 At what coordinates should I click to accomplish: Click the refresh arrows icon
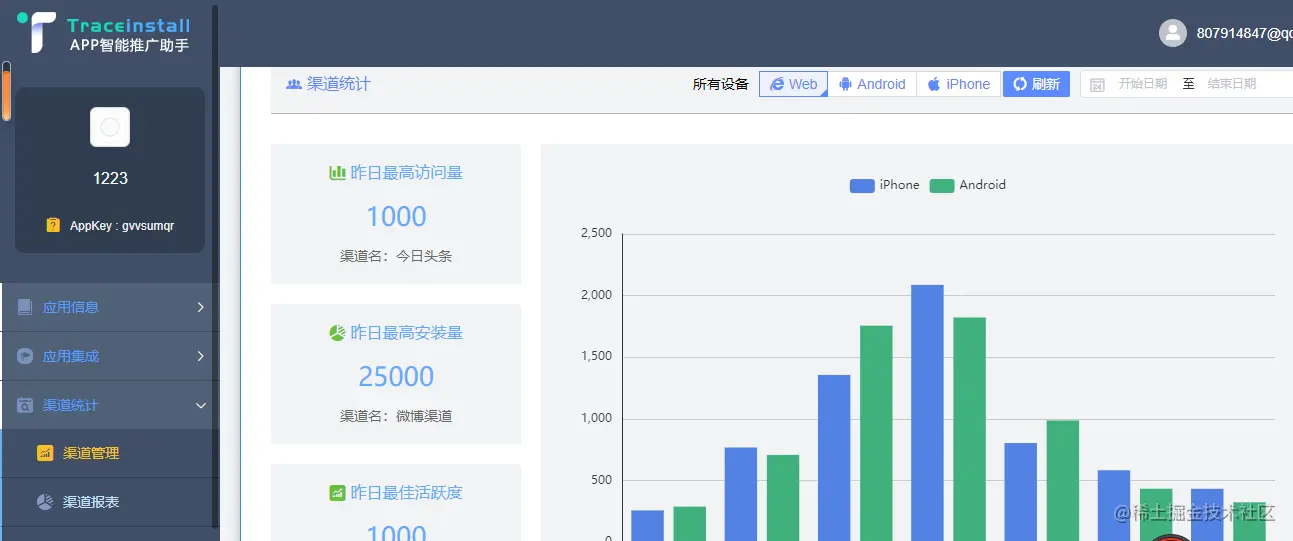click(1020, 84)
